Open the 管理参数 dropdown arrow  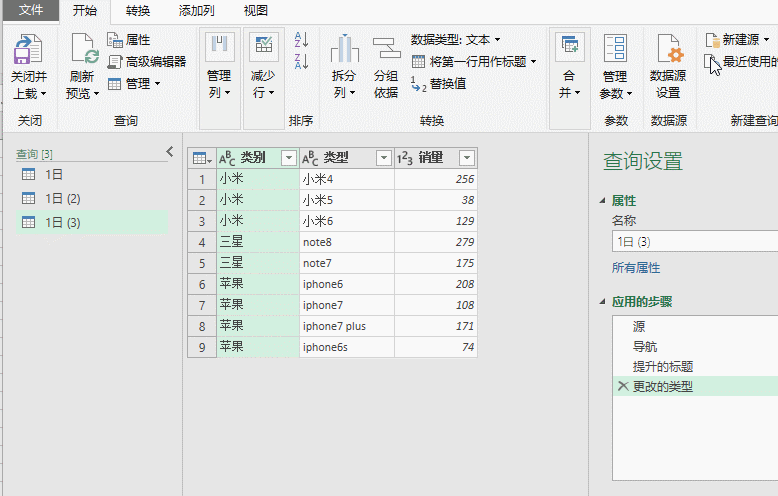click(x=629, y=93)
